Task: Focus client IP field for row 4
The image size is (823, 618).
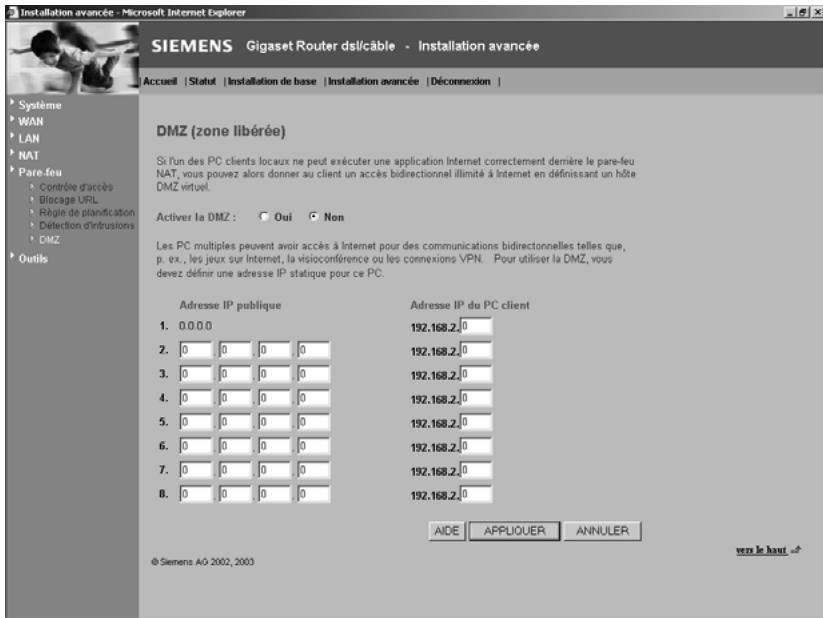Action: [476, 399]
